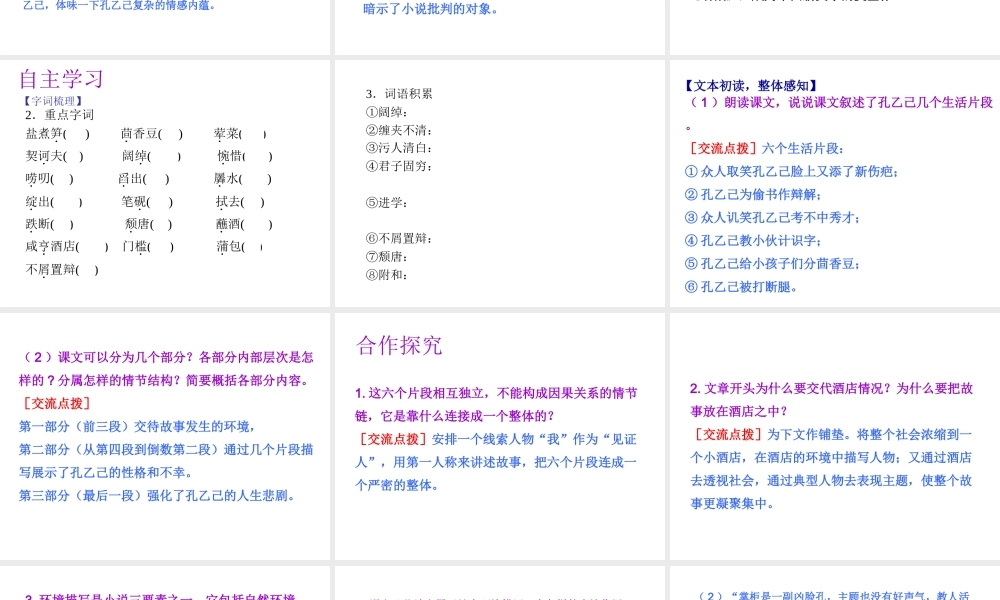
Task: Click the line [交流点拨] 六个生活片段
Action: (765, 149)
